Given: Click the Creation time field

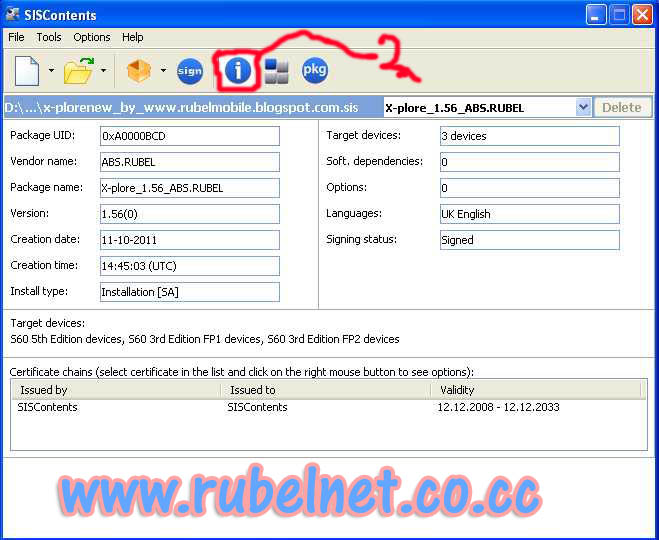Looking at the screenshot, I should click(x=190, y=266).
